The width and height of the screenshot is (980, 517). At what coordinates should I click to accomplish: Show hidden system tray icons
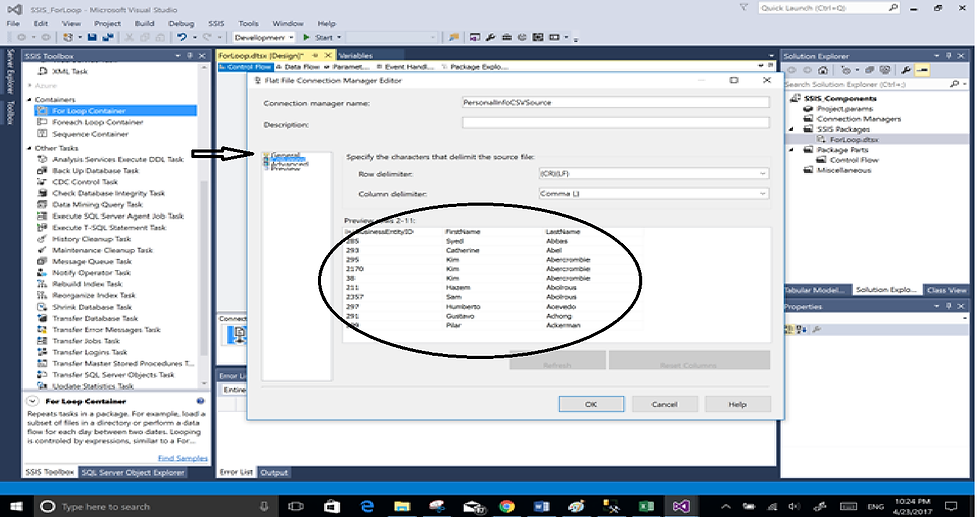pos(725,506)
